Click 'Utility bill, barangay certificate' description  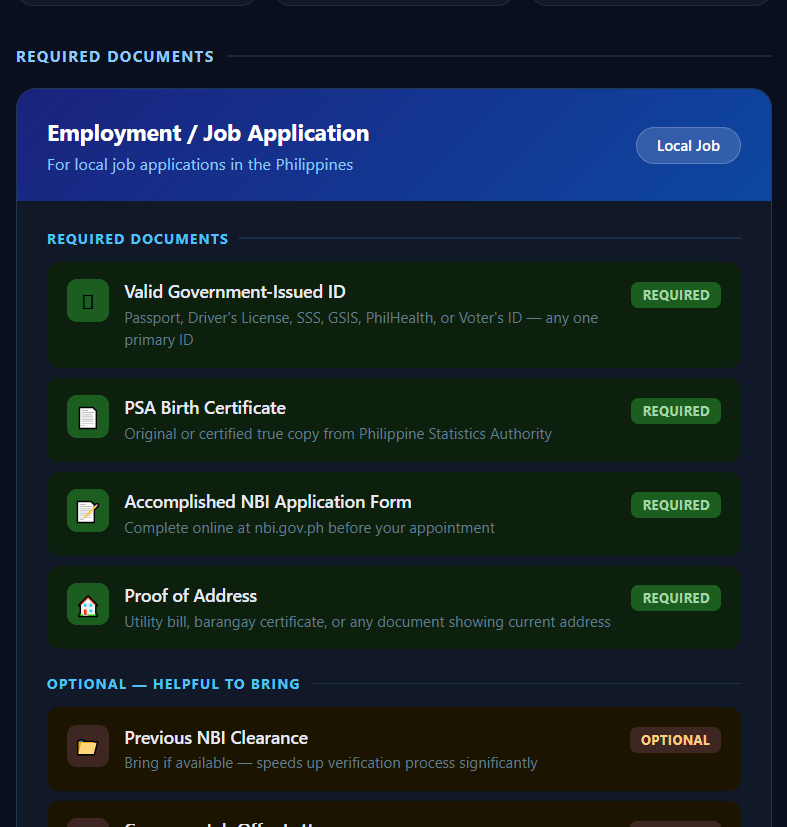[x=367, y=622]
